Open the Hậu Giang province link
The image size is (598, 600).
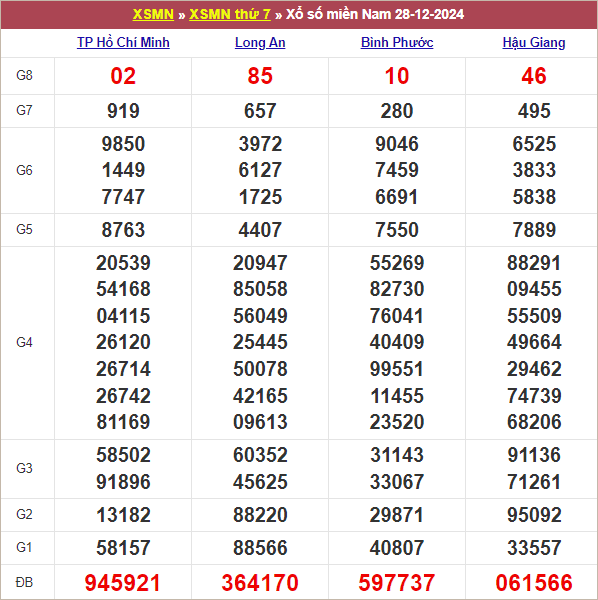tap(534, 42)
